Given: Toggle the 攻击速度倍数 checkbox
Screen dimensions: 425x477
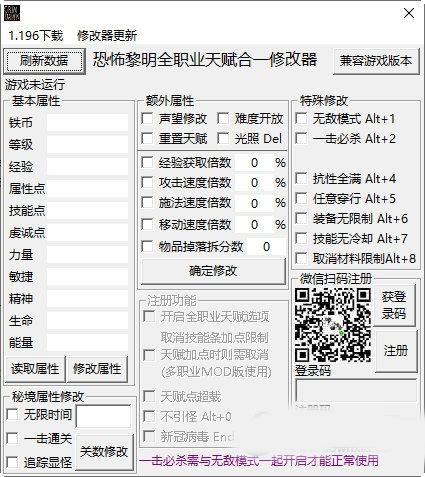Looking at the screenshot, I should [147, 183].
